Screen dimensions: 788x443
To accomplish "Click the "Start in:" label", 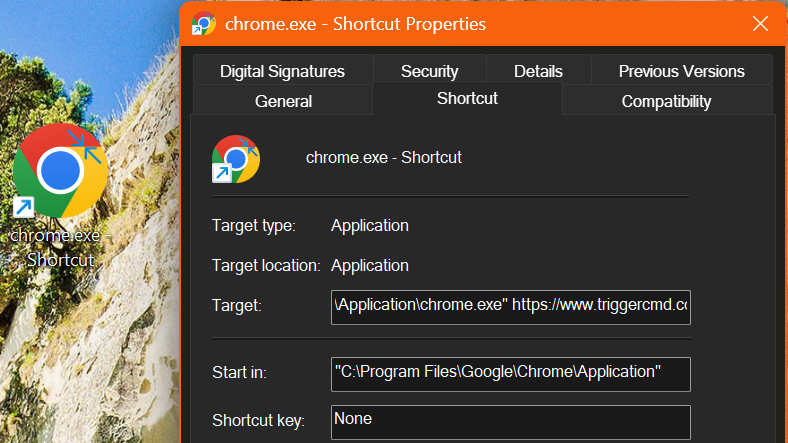I will tap(239, 373).
